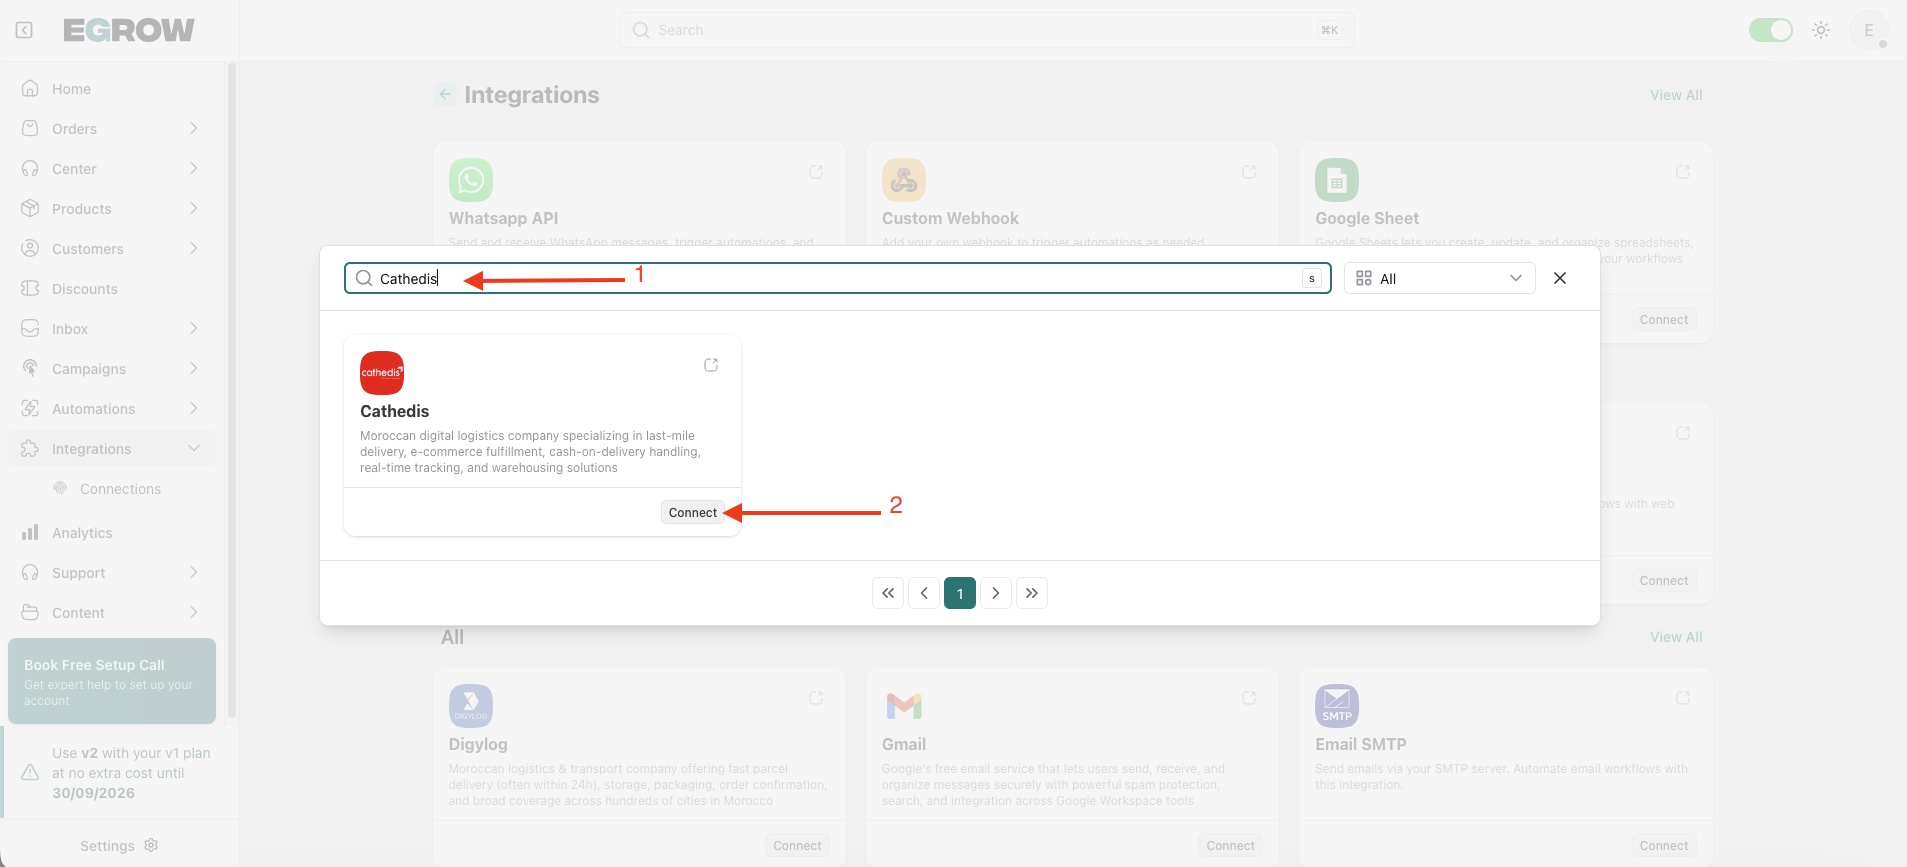The image size is (1907, 867).
Task: Open Discounts in the sidebar
Action: pyautogui.click(x=112, y=289)
